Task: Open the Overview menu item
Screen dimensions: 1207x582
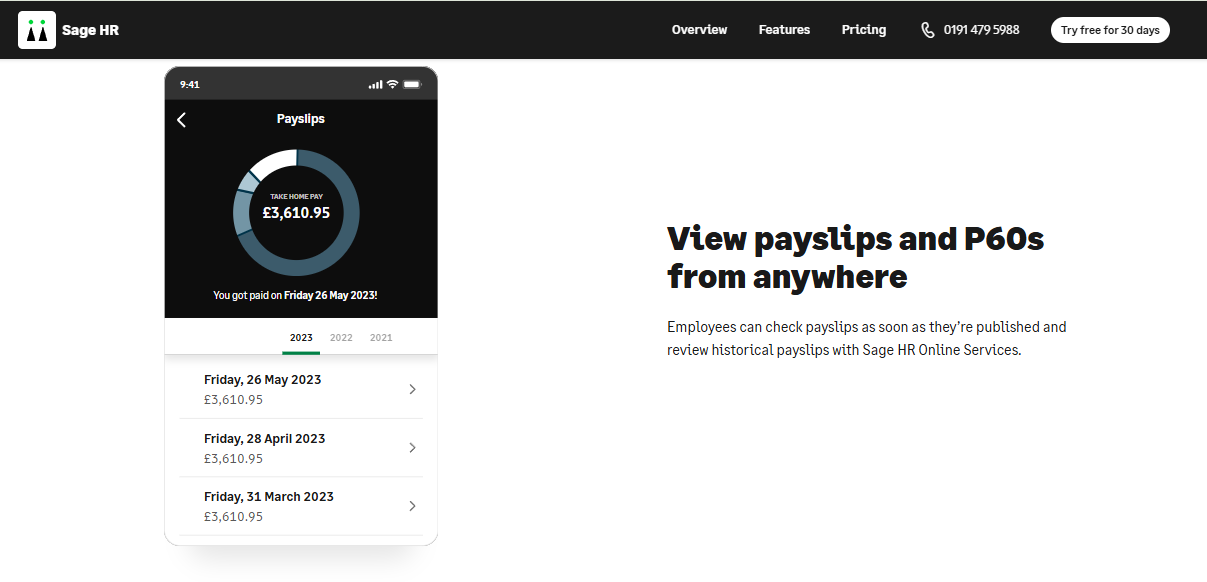Action: coord(699,30)
